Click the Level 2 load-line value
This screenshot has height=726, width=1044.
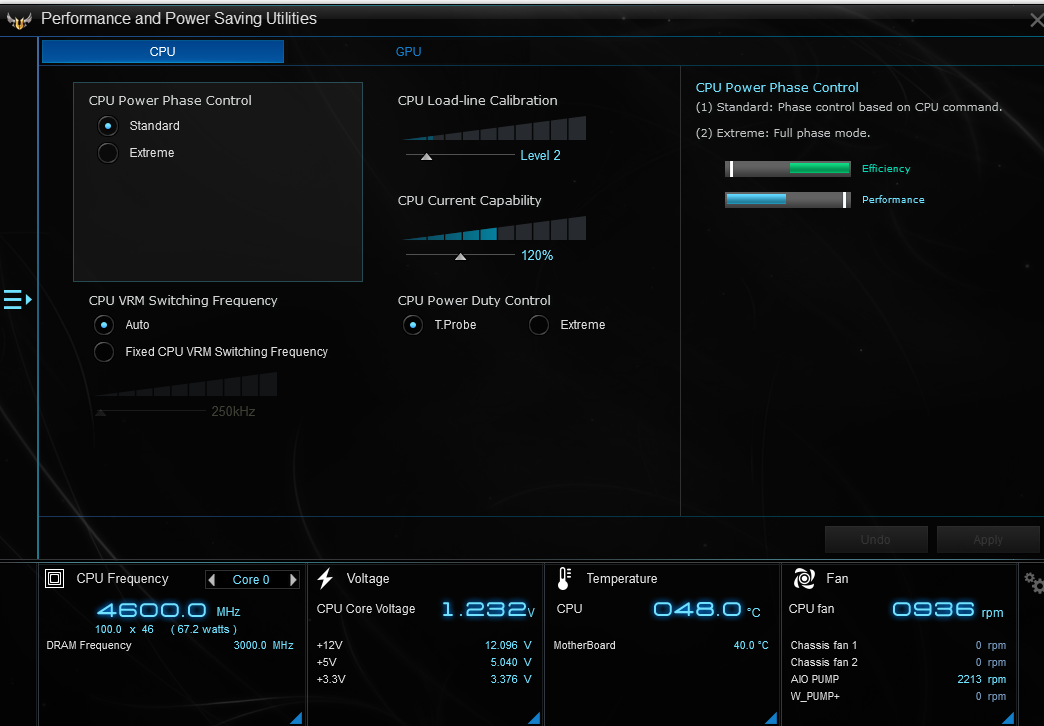540,155
